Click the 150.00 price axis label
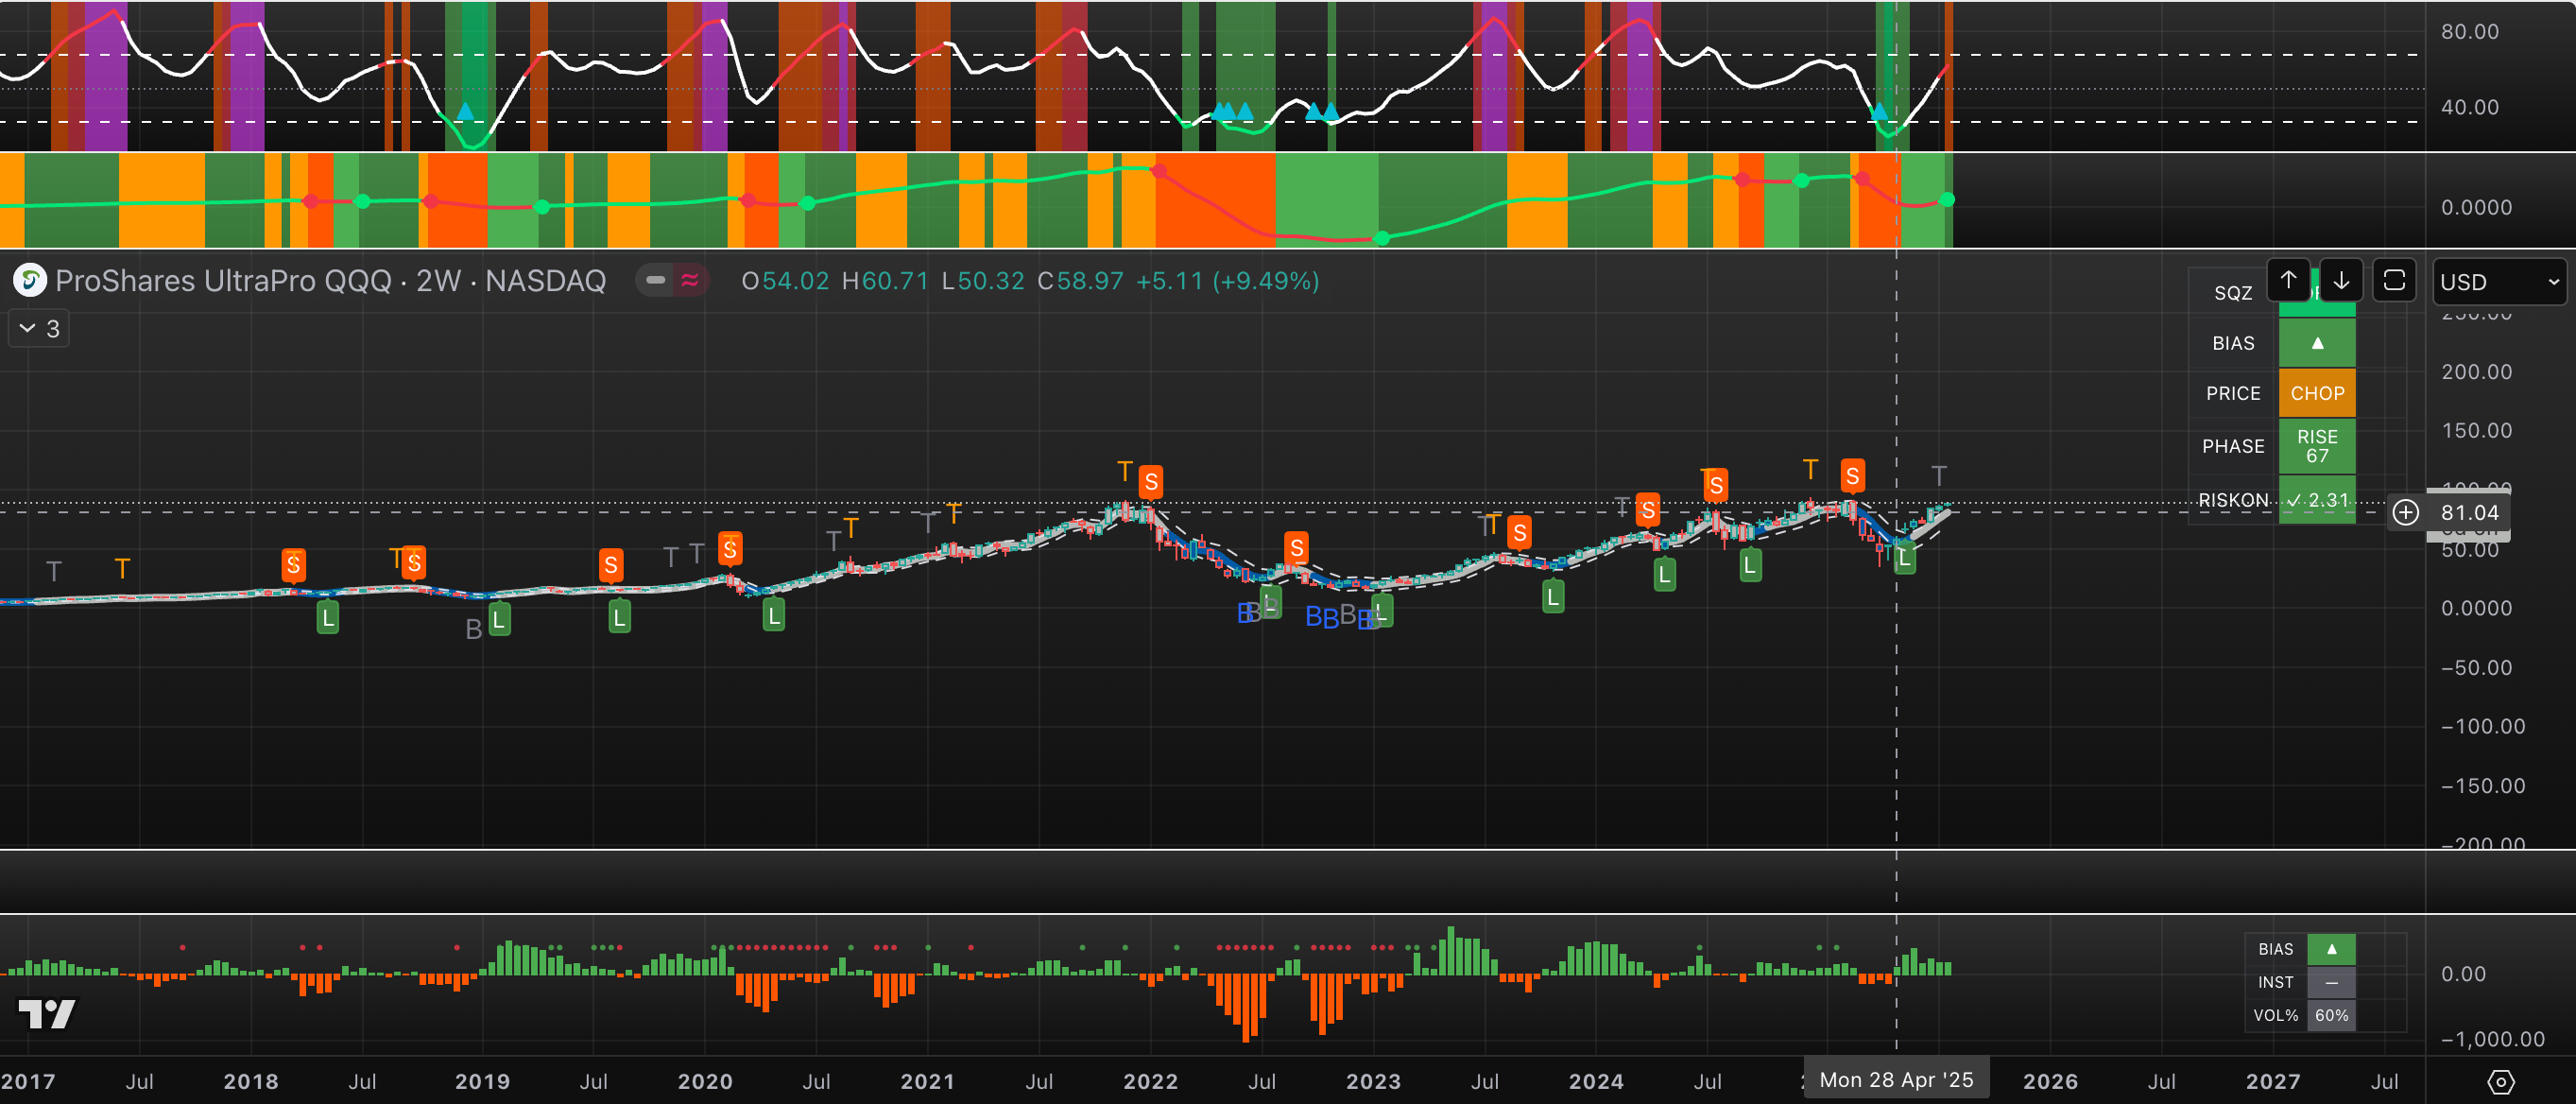 click(2476, 431)
